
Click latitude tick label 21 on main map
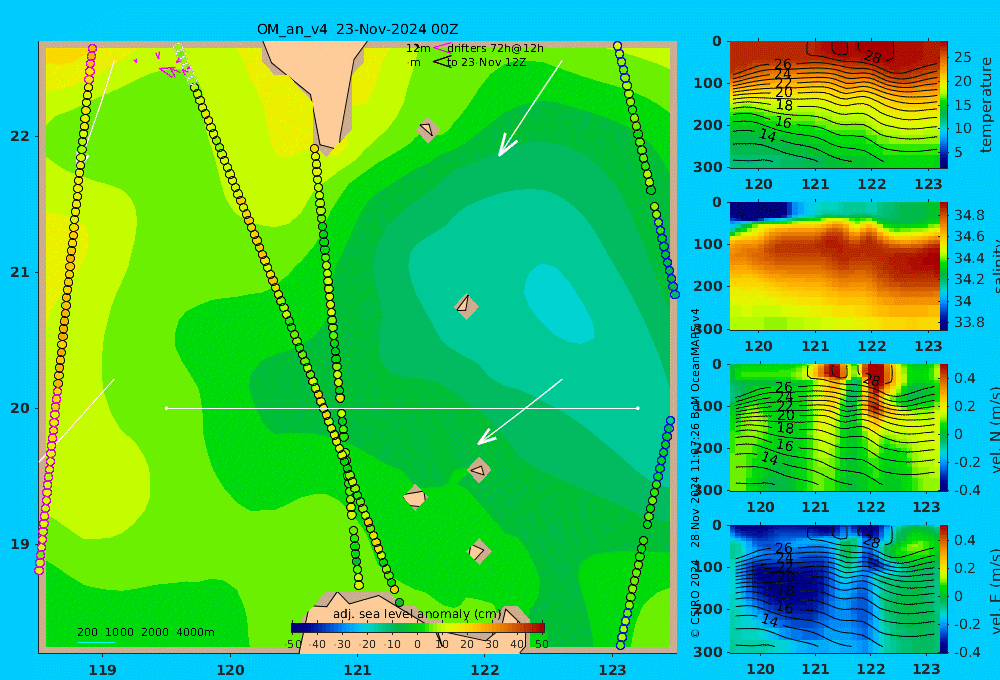coord(20,272)
